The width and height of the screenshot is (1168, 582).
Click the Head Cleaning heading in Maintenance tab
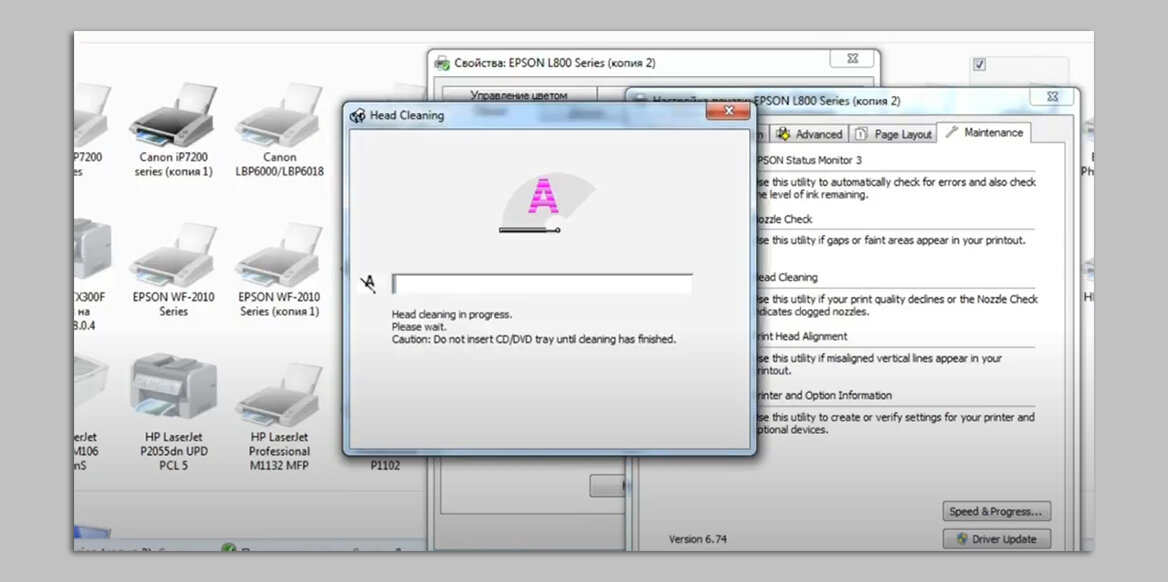click(x=786, y=277)
